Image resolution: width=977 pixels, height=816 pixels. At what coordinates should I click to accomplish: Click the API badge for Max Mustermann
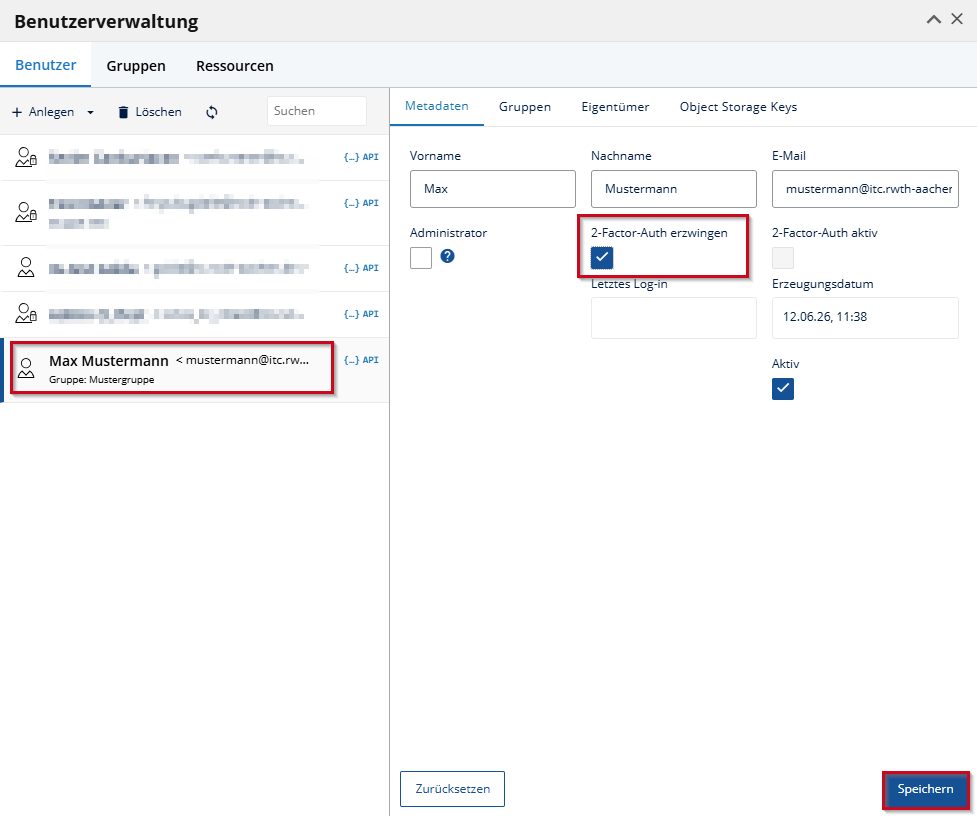tap(361, 360)
